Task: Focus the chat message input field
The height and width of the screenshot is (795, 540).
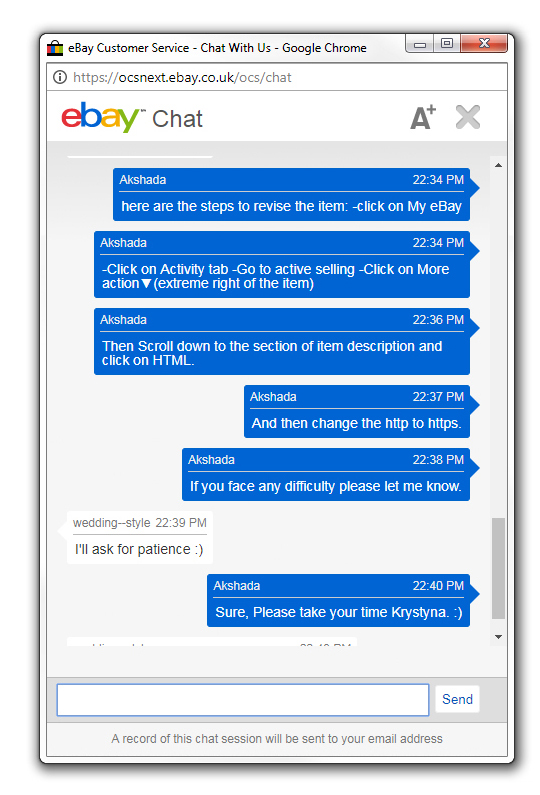Action: [x=243, y=700]
